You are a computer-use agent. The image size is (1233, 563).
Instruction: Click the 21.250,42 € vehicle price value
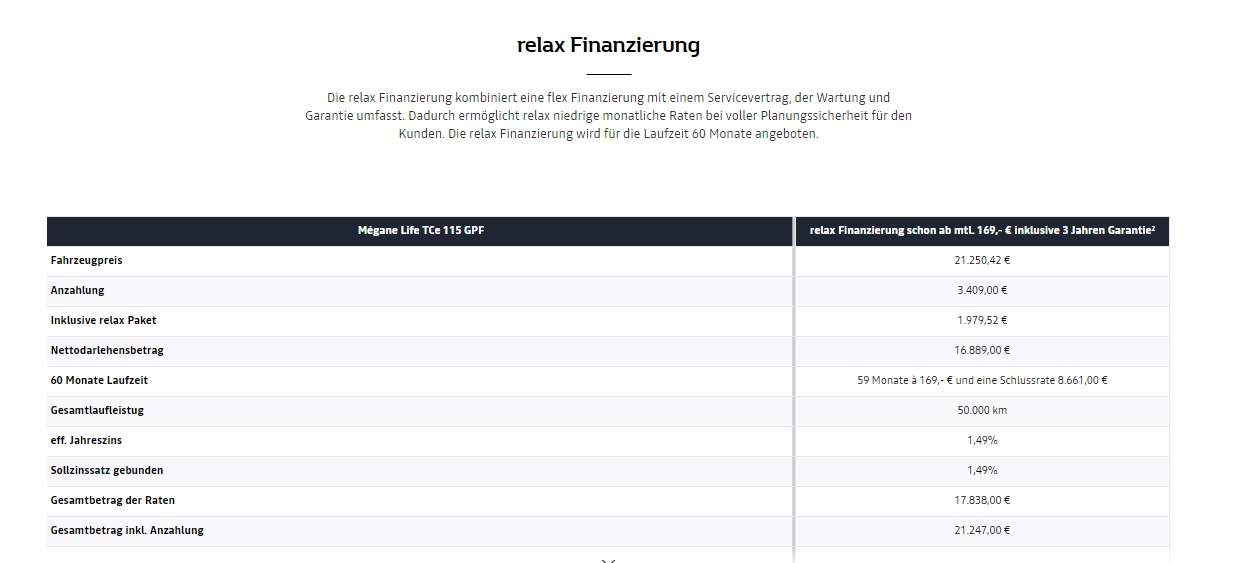pyautogui.click(x=982, y=261)
